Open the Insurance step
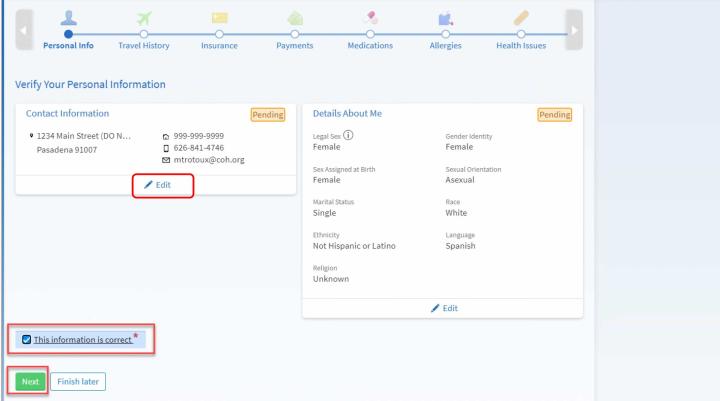Viewport: 720px width, 401px height. point(219,45)
